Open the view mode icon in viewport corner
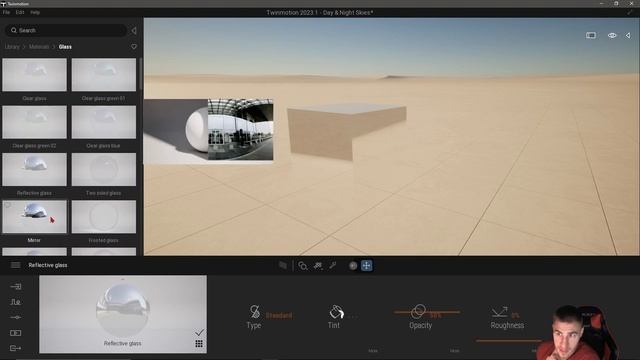The width and height of the screenshot is (640, 360). coord(591,36)
